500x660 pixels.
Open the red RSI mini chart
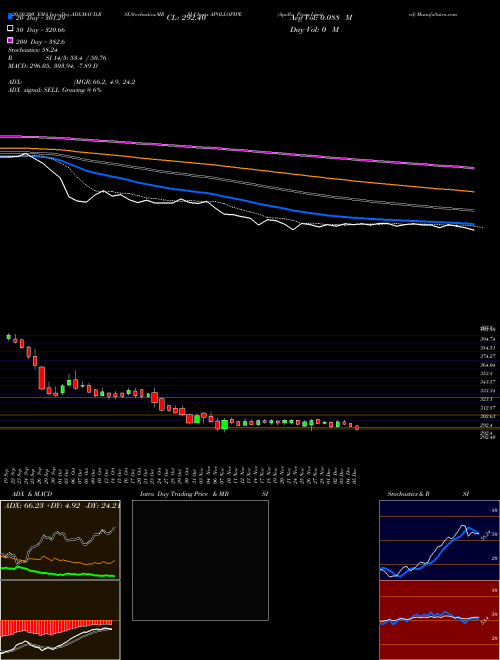tap(439, 620)
